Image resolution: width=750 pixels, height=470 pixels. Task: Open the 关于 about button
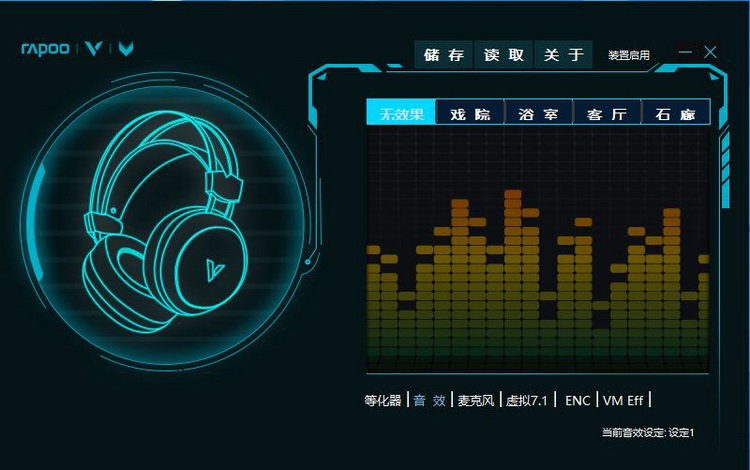[563, 55]
